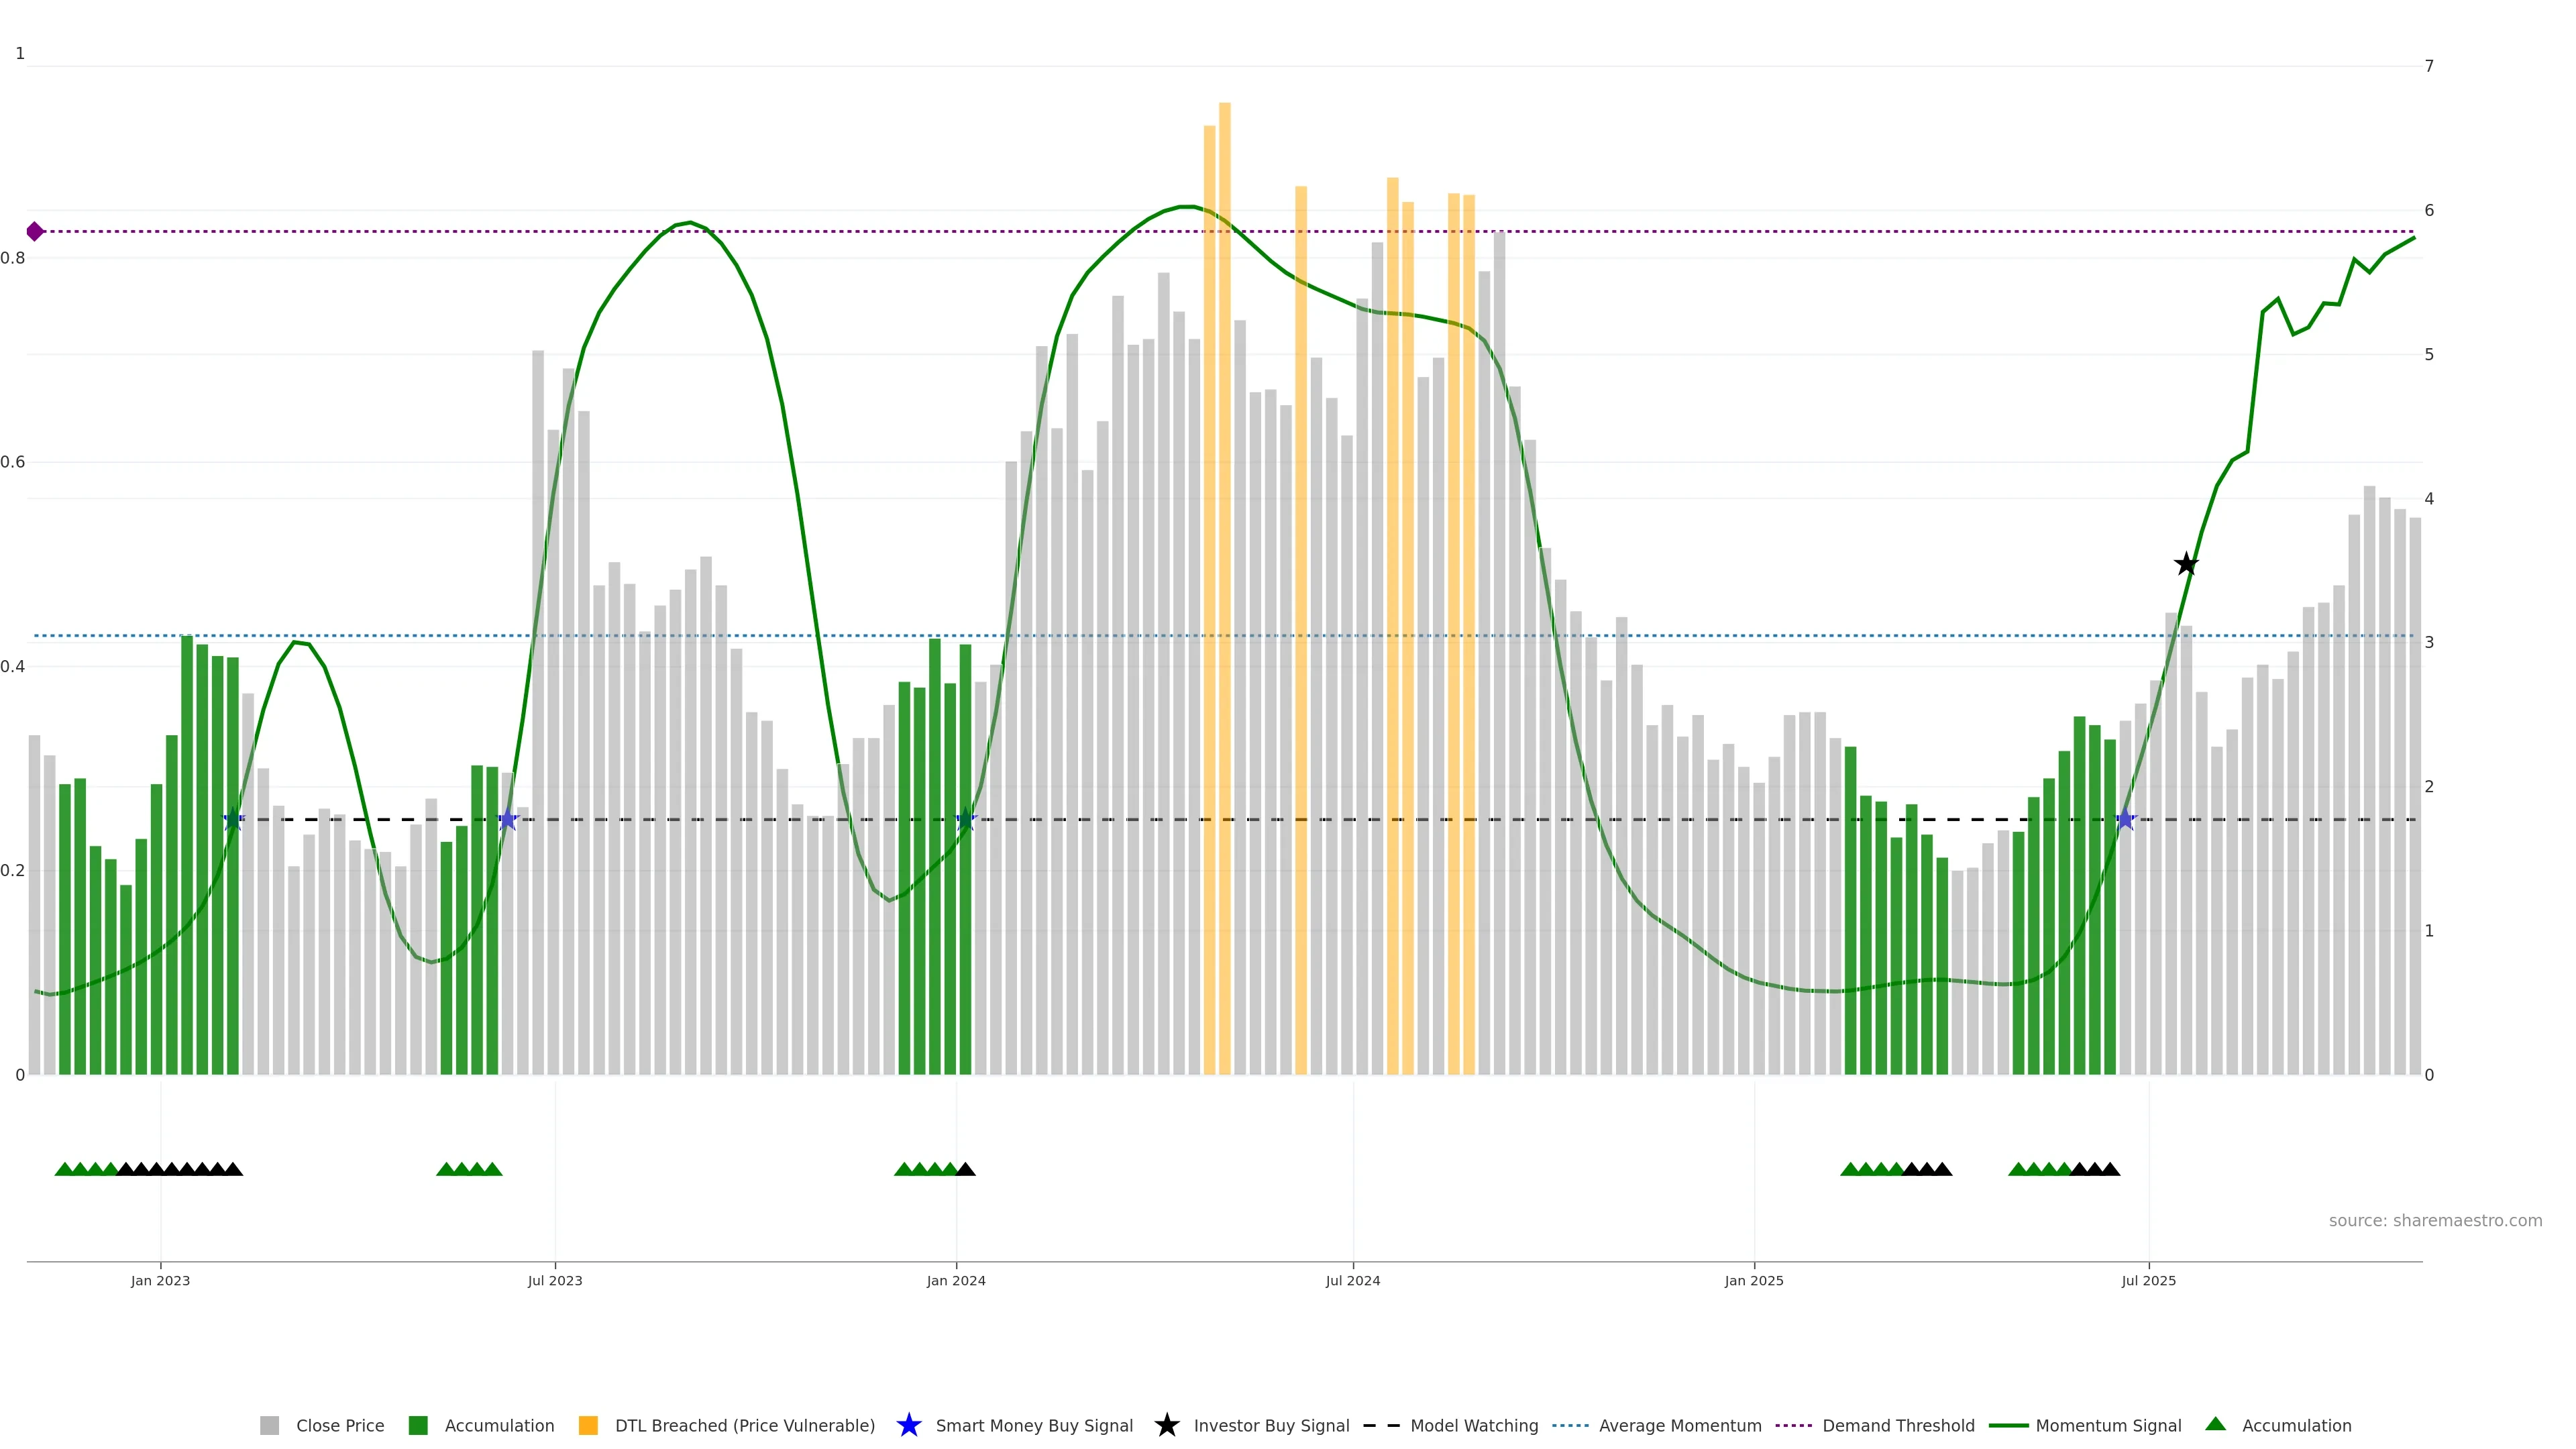Click the purple diamond Demand Threshold marker
The height and width of the screenshot is (1449, 2576).
pos(35,232)
